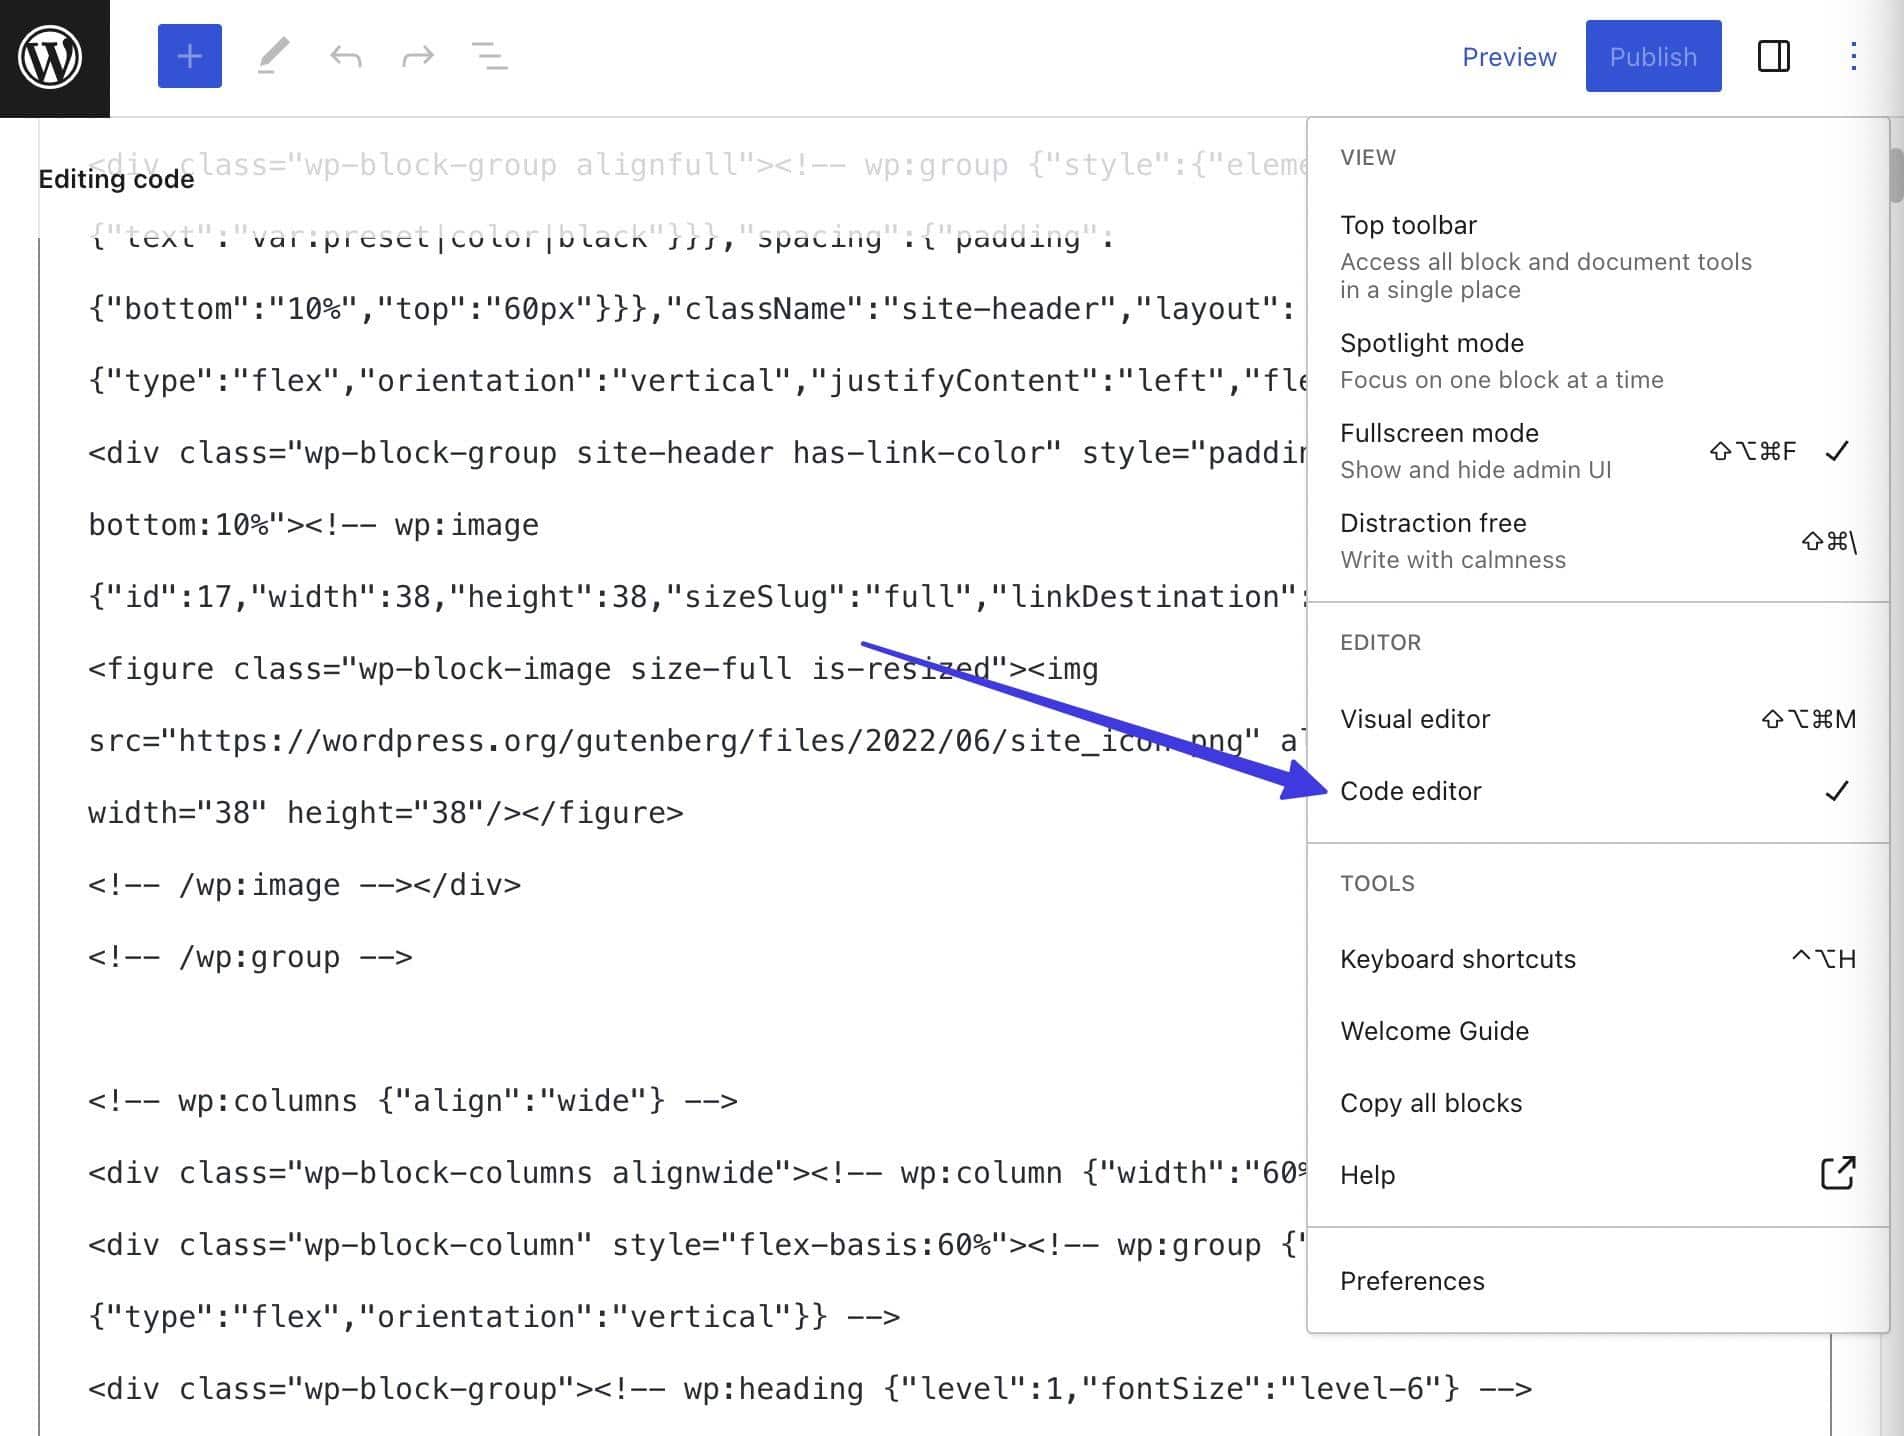Screen dimensions: 1904x1436
Task: Undo the last change
Action: click(x=347, y=56)
